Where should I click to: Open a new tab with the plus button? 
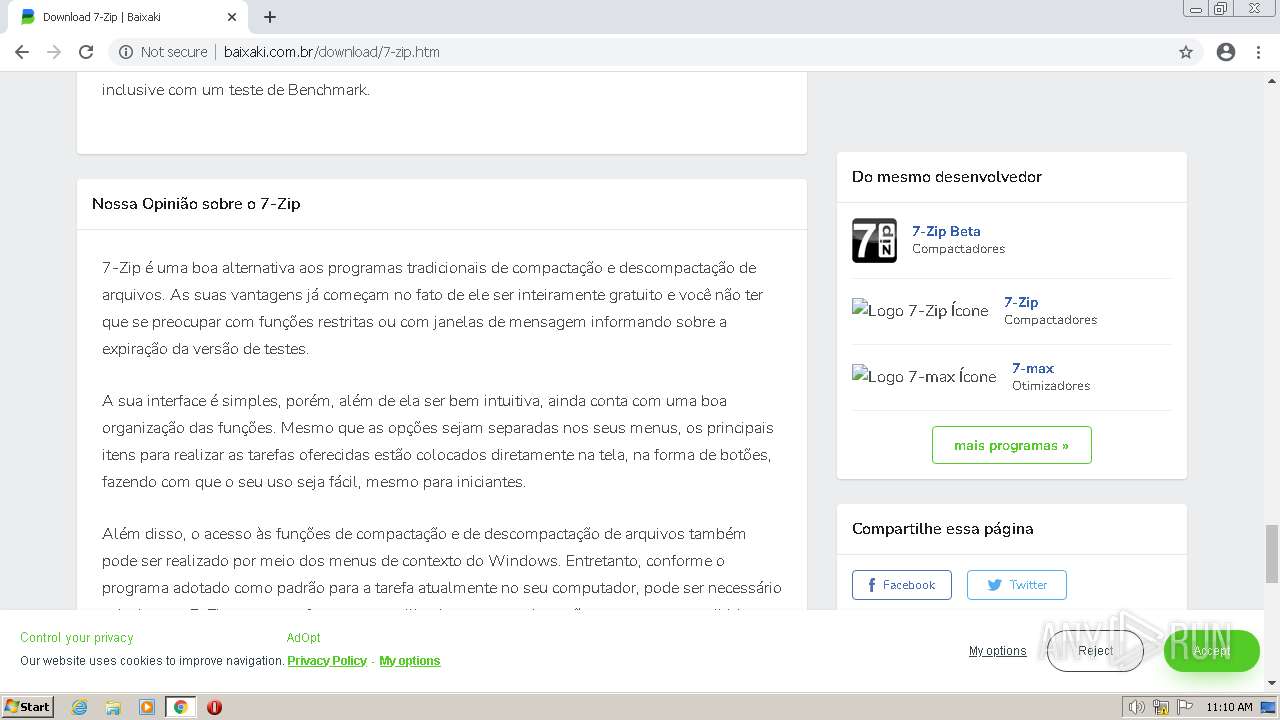[x=270, y=17]
